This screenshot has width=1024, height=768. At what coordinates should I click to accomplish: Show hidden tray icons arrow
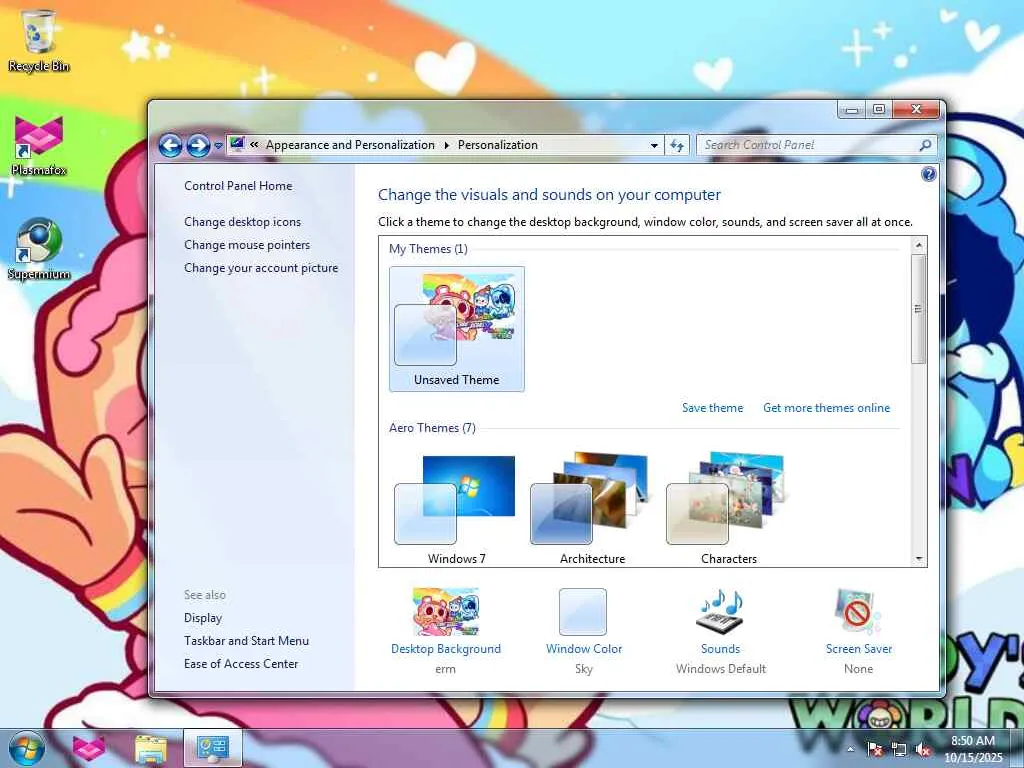click(850, 749)
